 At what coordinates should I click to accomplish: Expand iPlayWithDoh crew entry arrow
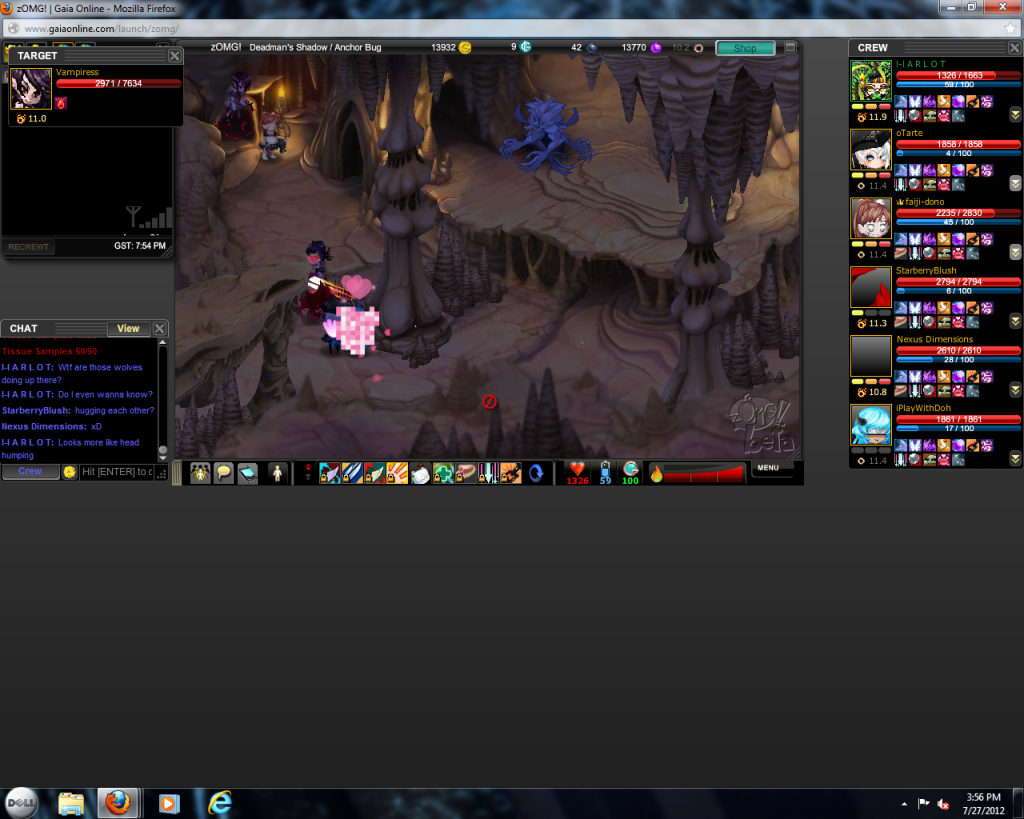pyautogui.click(x=1016, y=459)
